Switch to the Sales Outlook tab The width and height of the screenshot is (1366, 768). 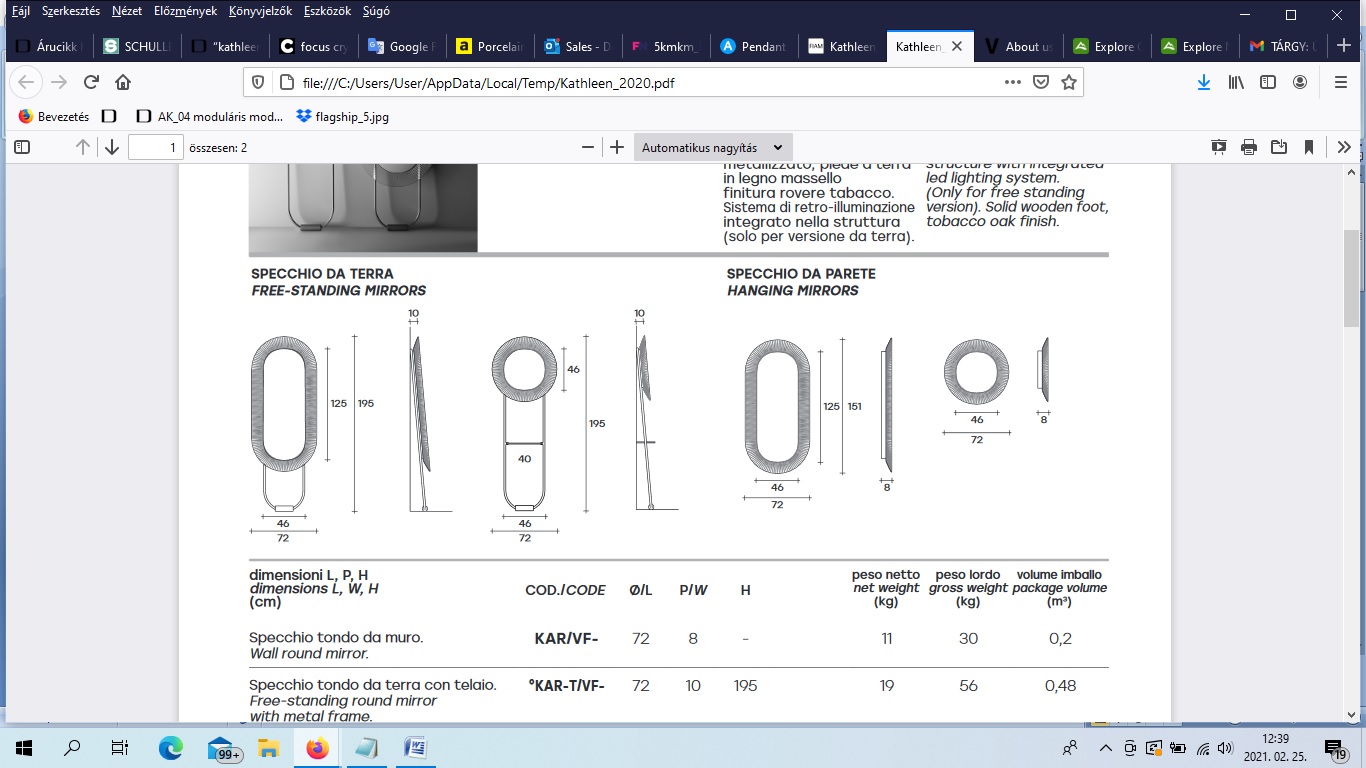[577, 46]
